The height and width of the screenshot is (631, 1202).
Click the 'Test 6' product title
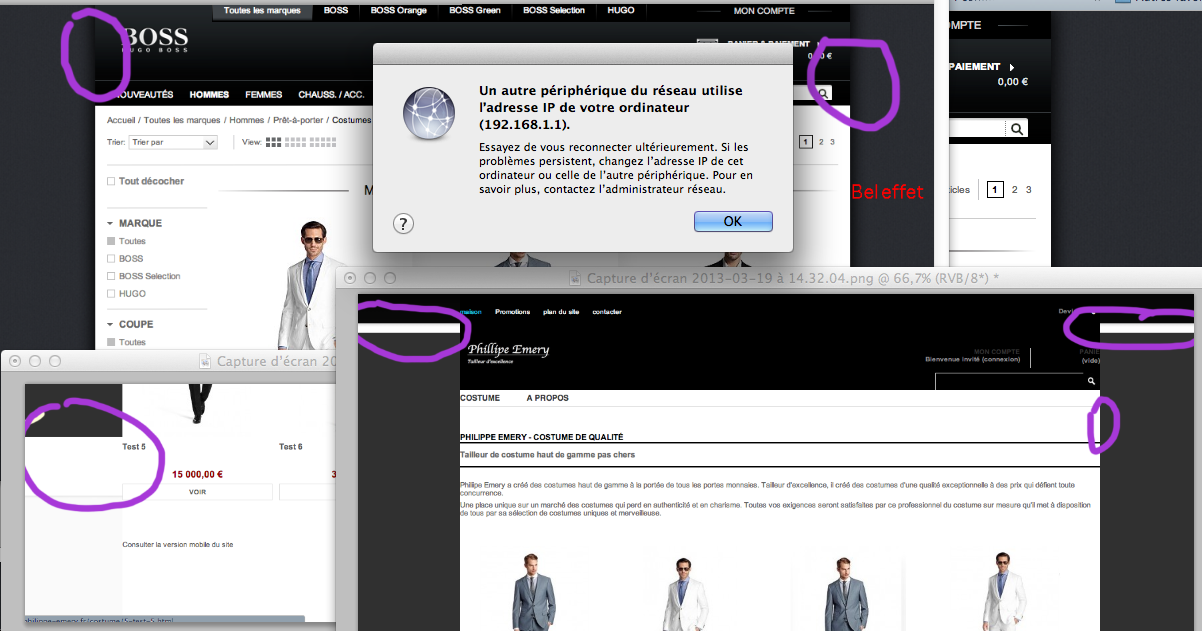[x=290, y=447]
